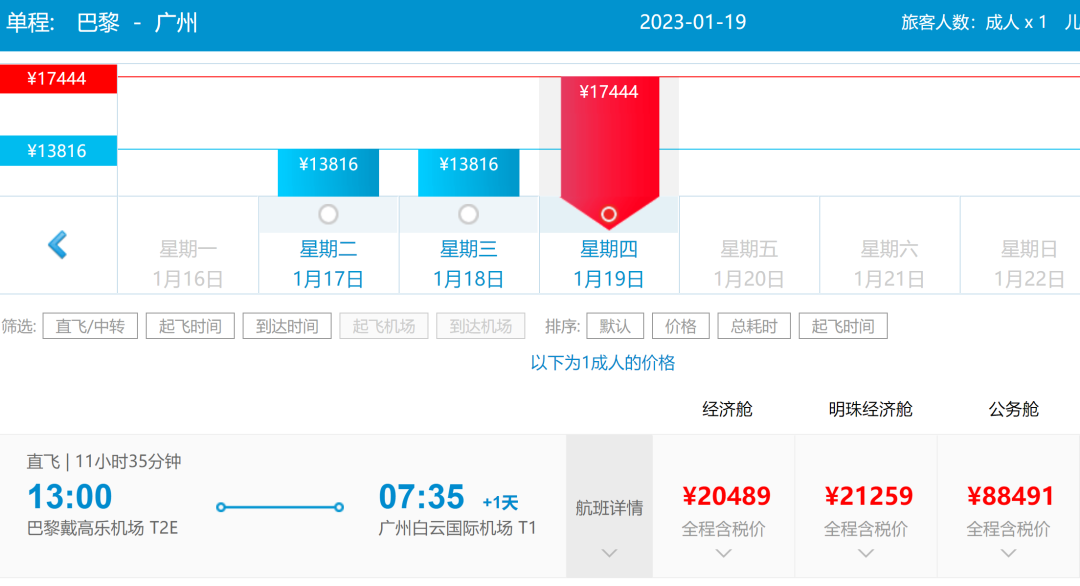This screenshot has width=1080, height=586.
Task: Select radio button for Tuesday January 17
Action: (x=329, y=214)
